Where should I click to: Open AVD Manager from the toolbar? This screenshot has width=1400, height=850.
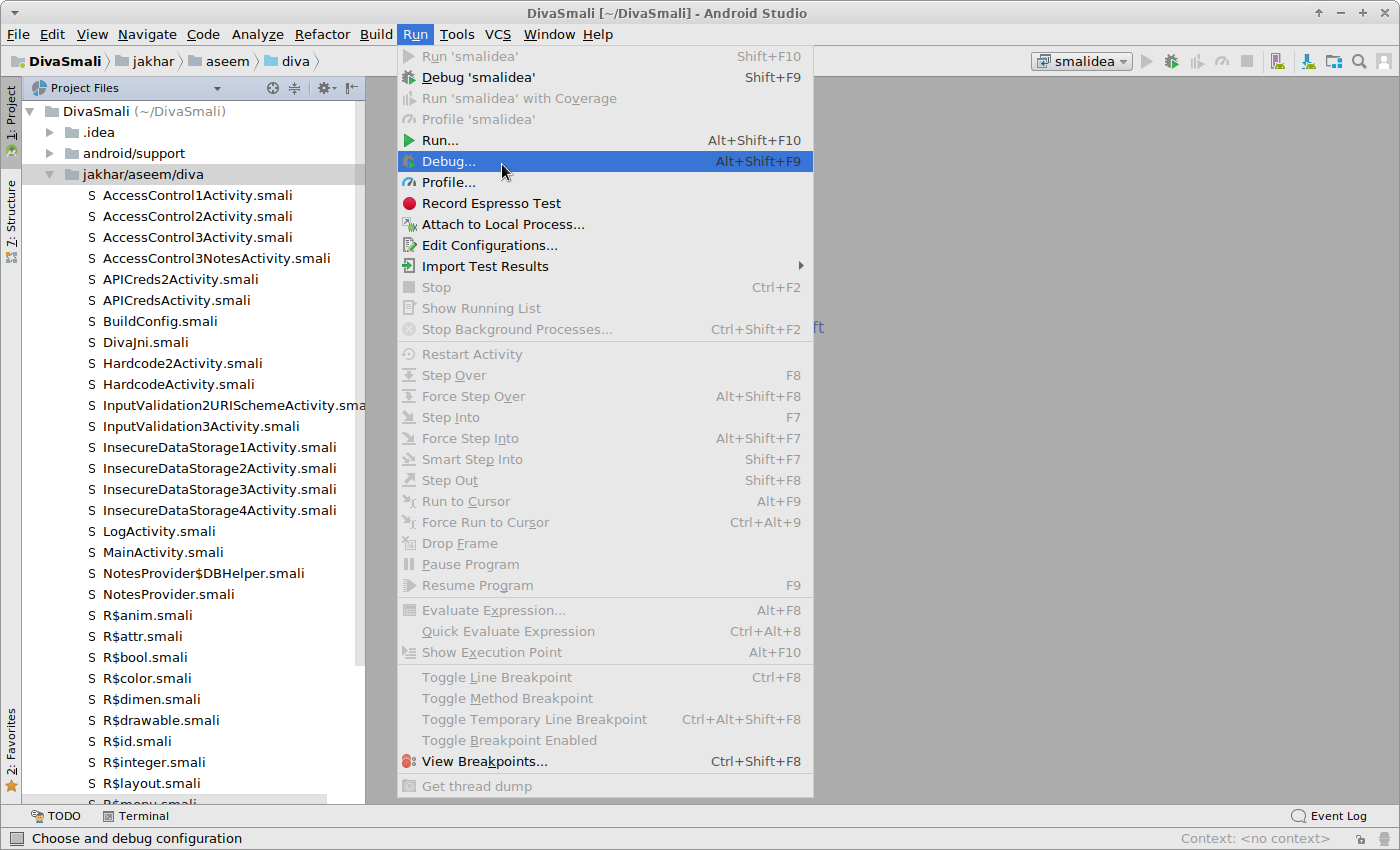pyautogui.click(x=1277, y=62)
